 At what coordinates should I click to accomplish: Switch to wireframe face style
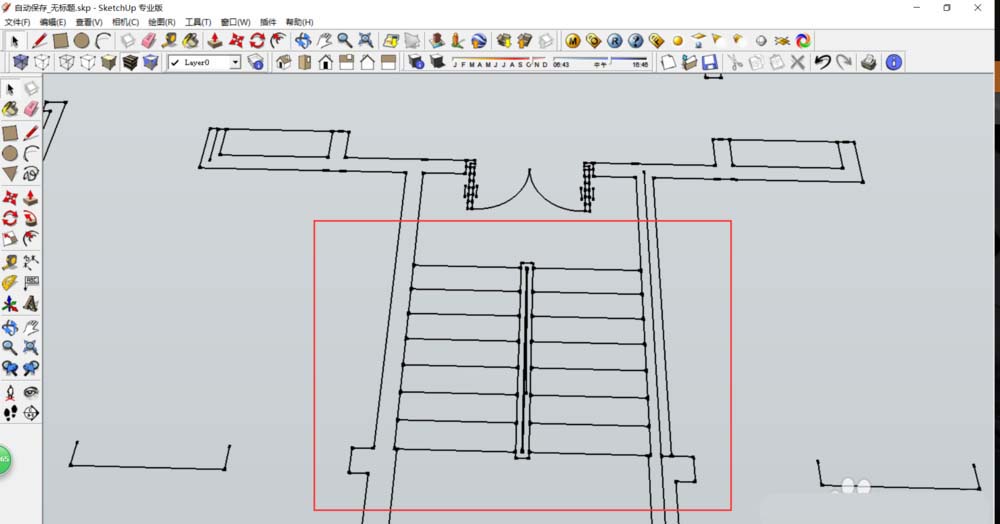click(66, 62)
